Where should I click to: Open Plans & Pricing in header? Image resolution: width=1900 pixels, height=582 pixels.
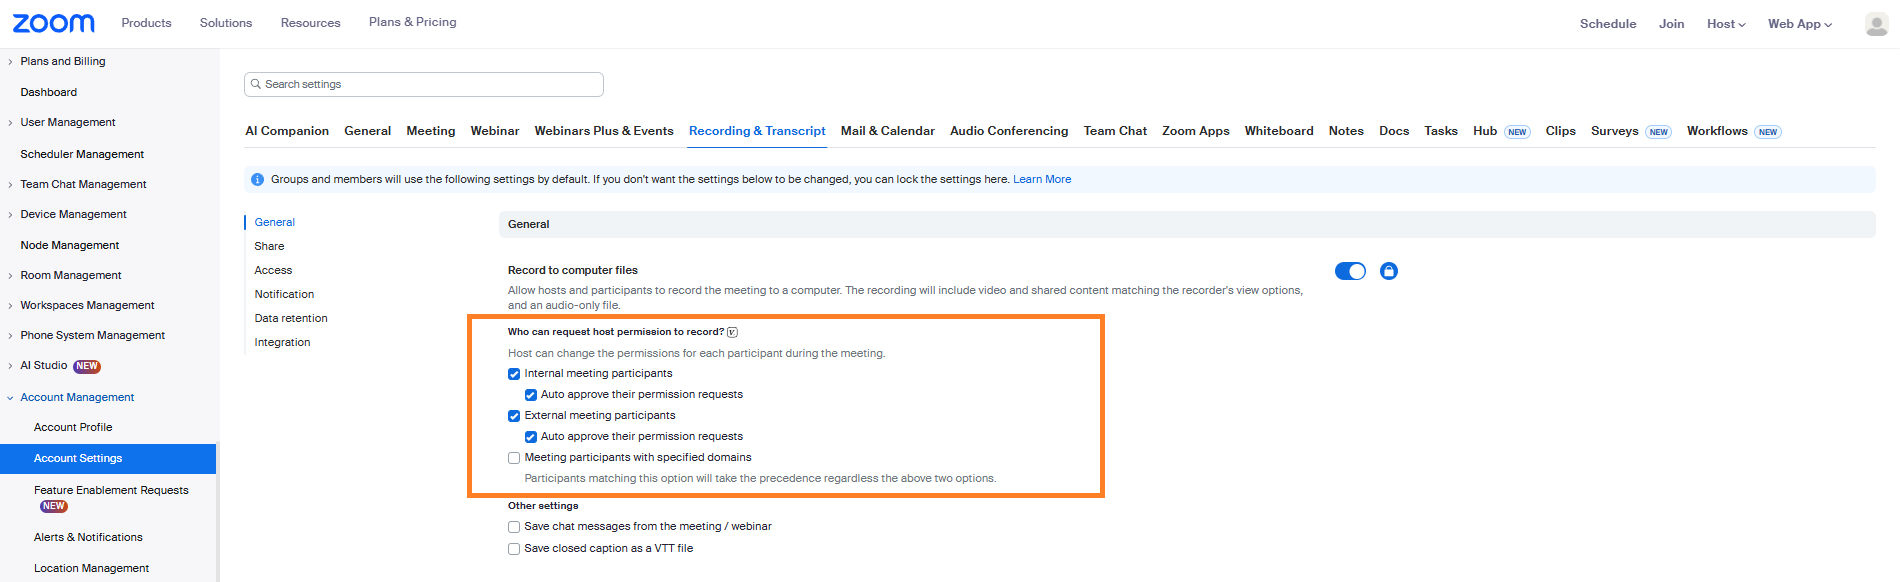point(412,22)
